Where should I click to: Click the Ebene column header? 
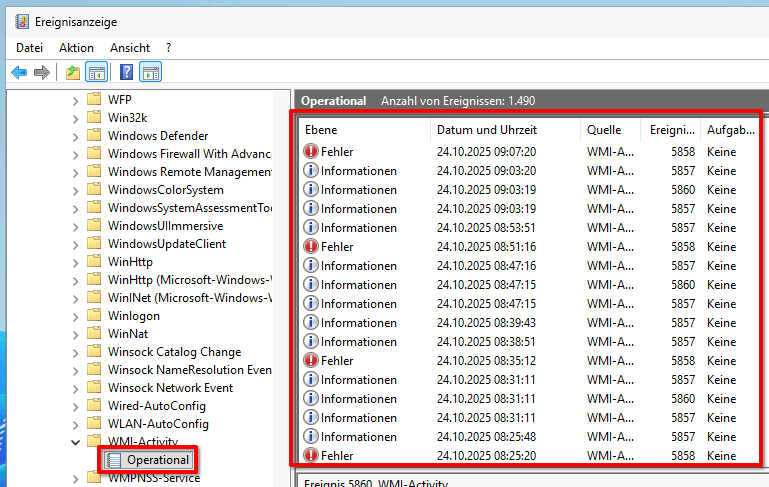click(x=322, y=130)
